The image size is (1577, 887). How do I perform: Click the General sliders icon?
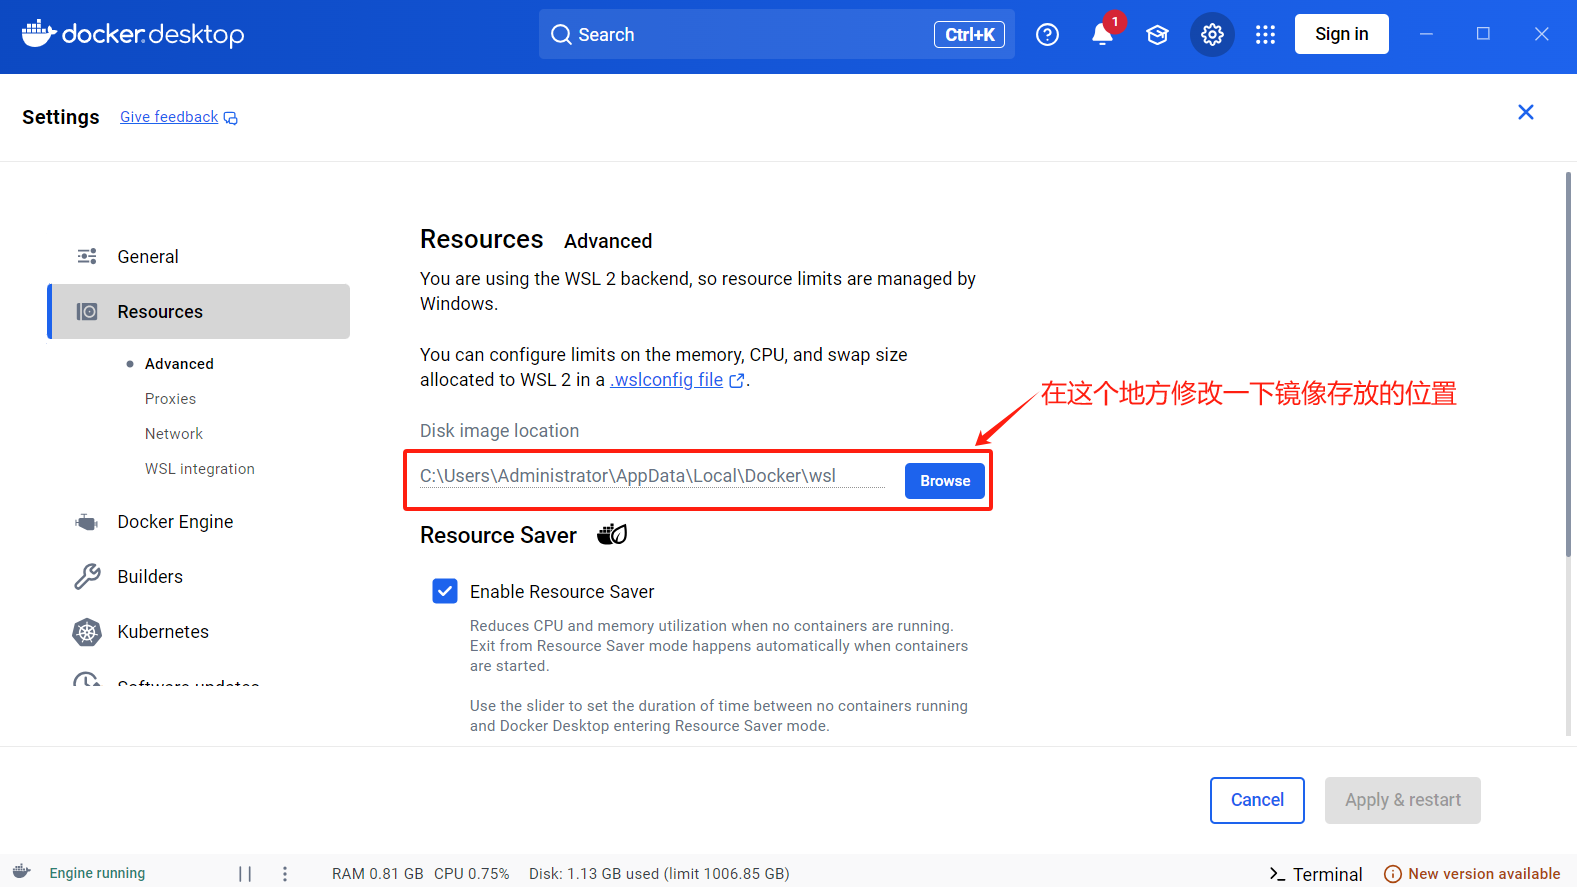(x=87, y=256)
